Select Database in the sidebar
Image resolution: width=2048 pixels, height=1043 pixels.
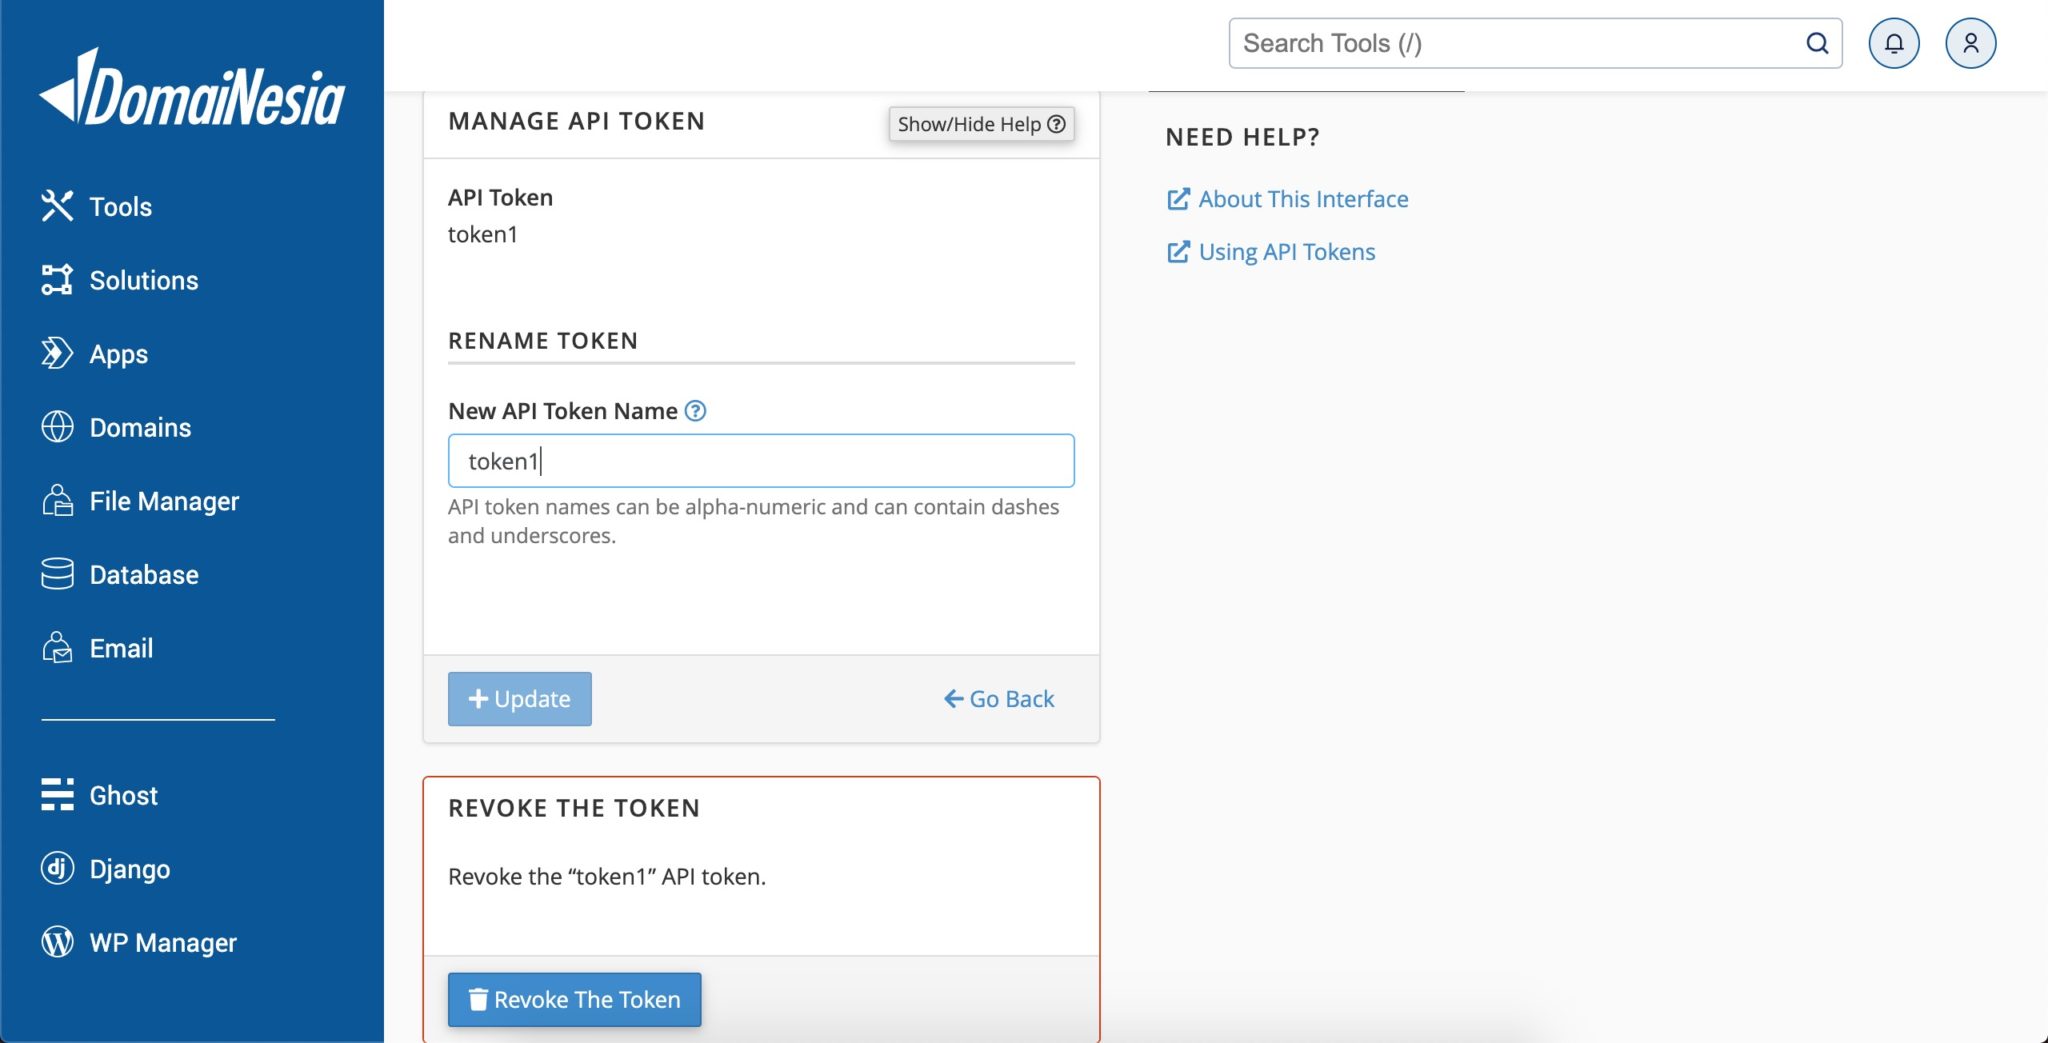point(143,575)
